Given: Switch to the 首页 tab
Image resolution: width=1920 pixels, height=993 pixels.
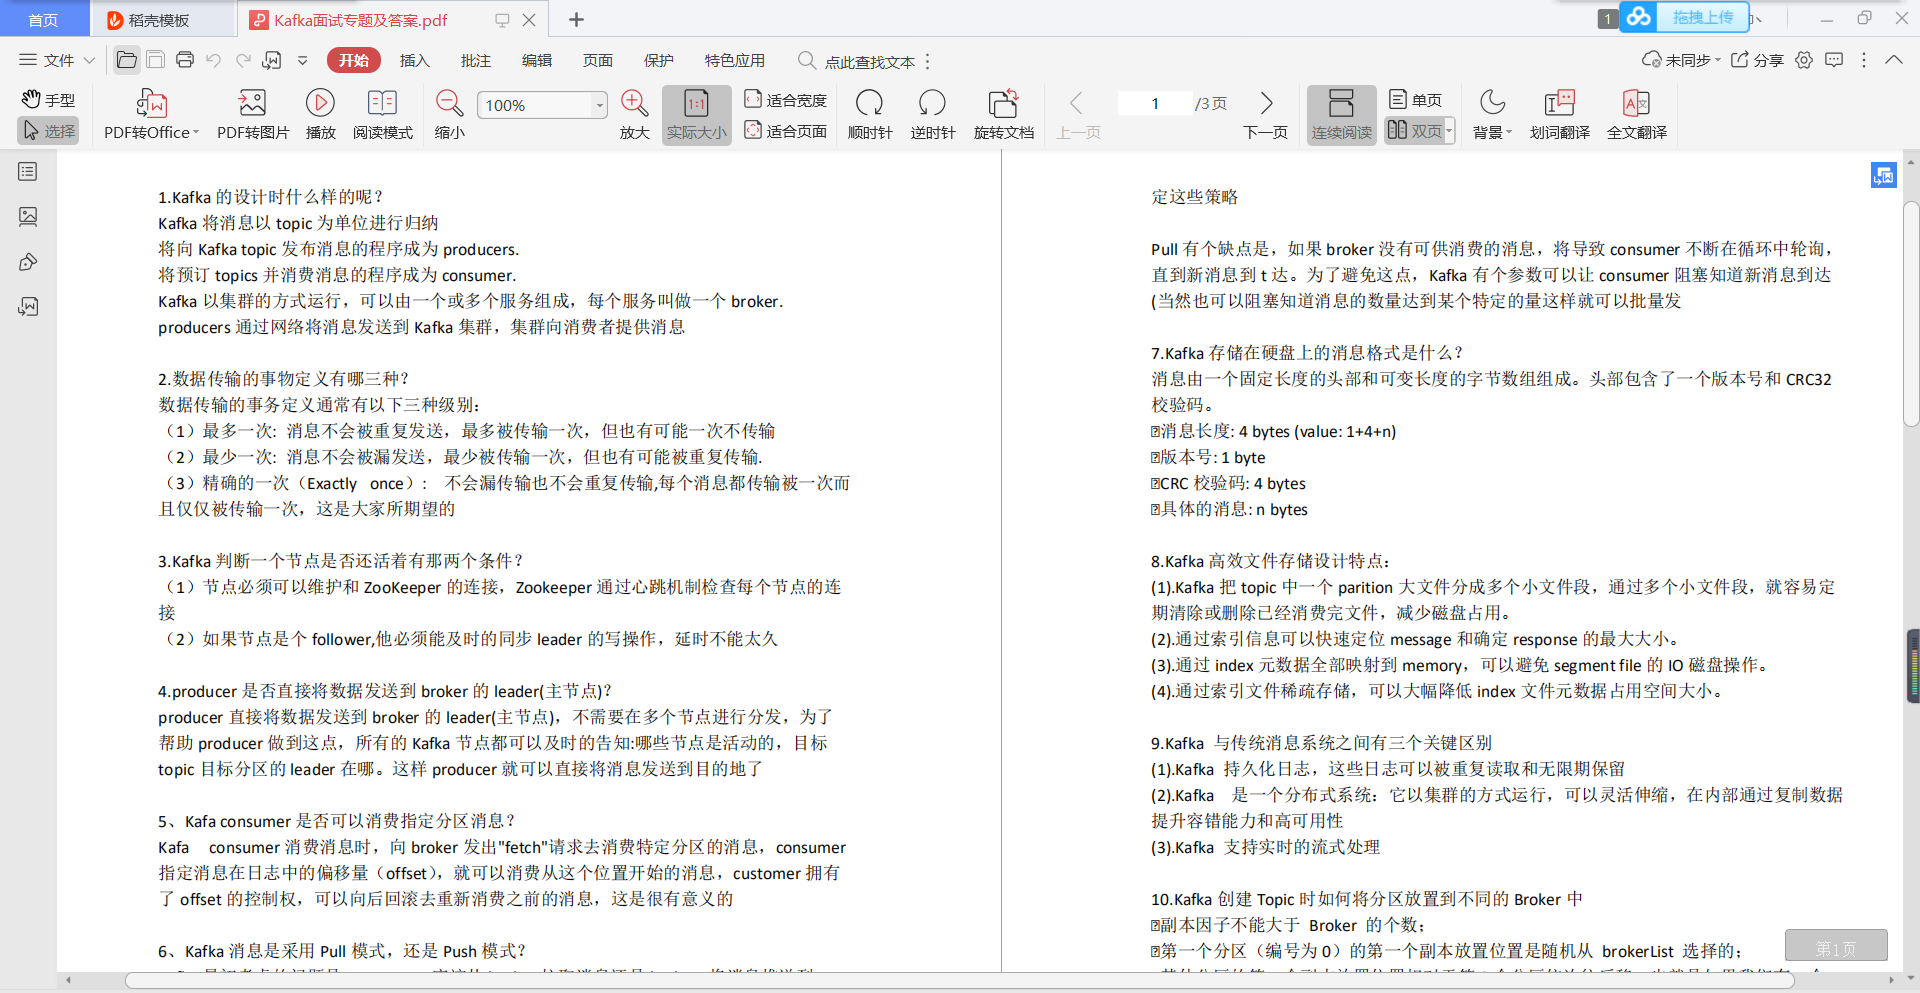Looking at the screenshot, I should pos(43,20).
